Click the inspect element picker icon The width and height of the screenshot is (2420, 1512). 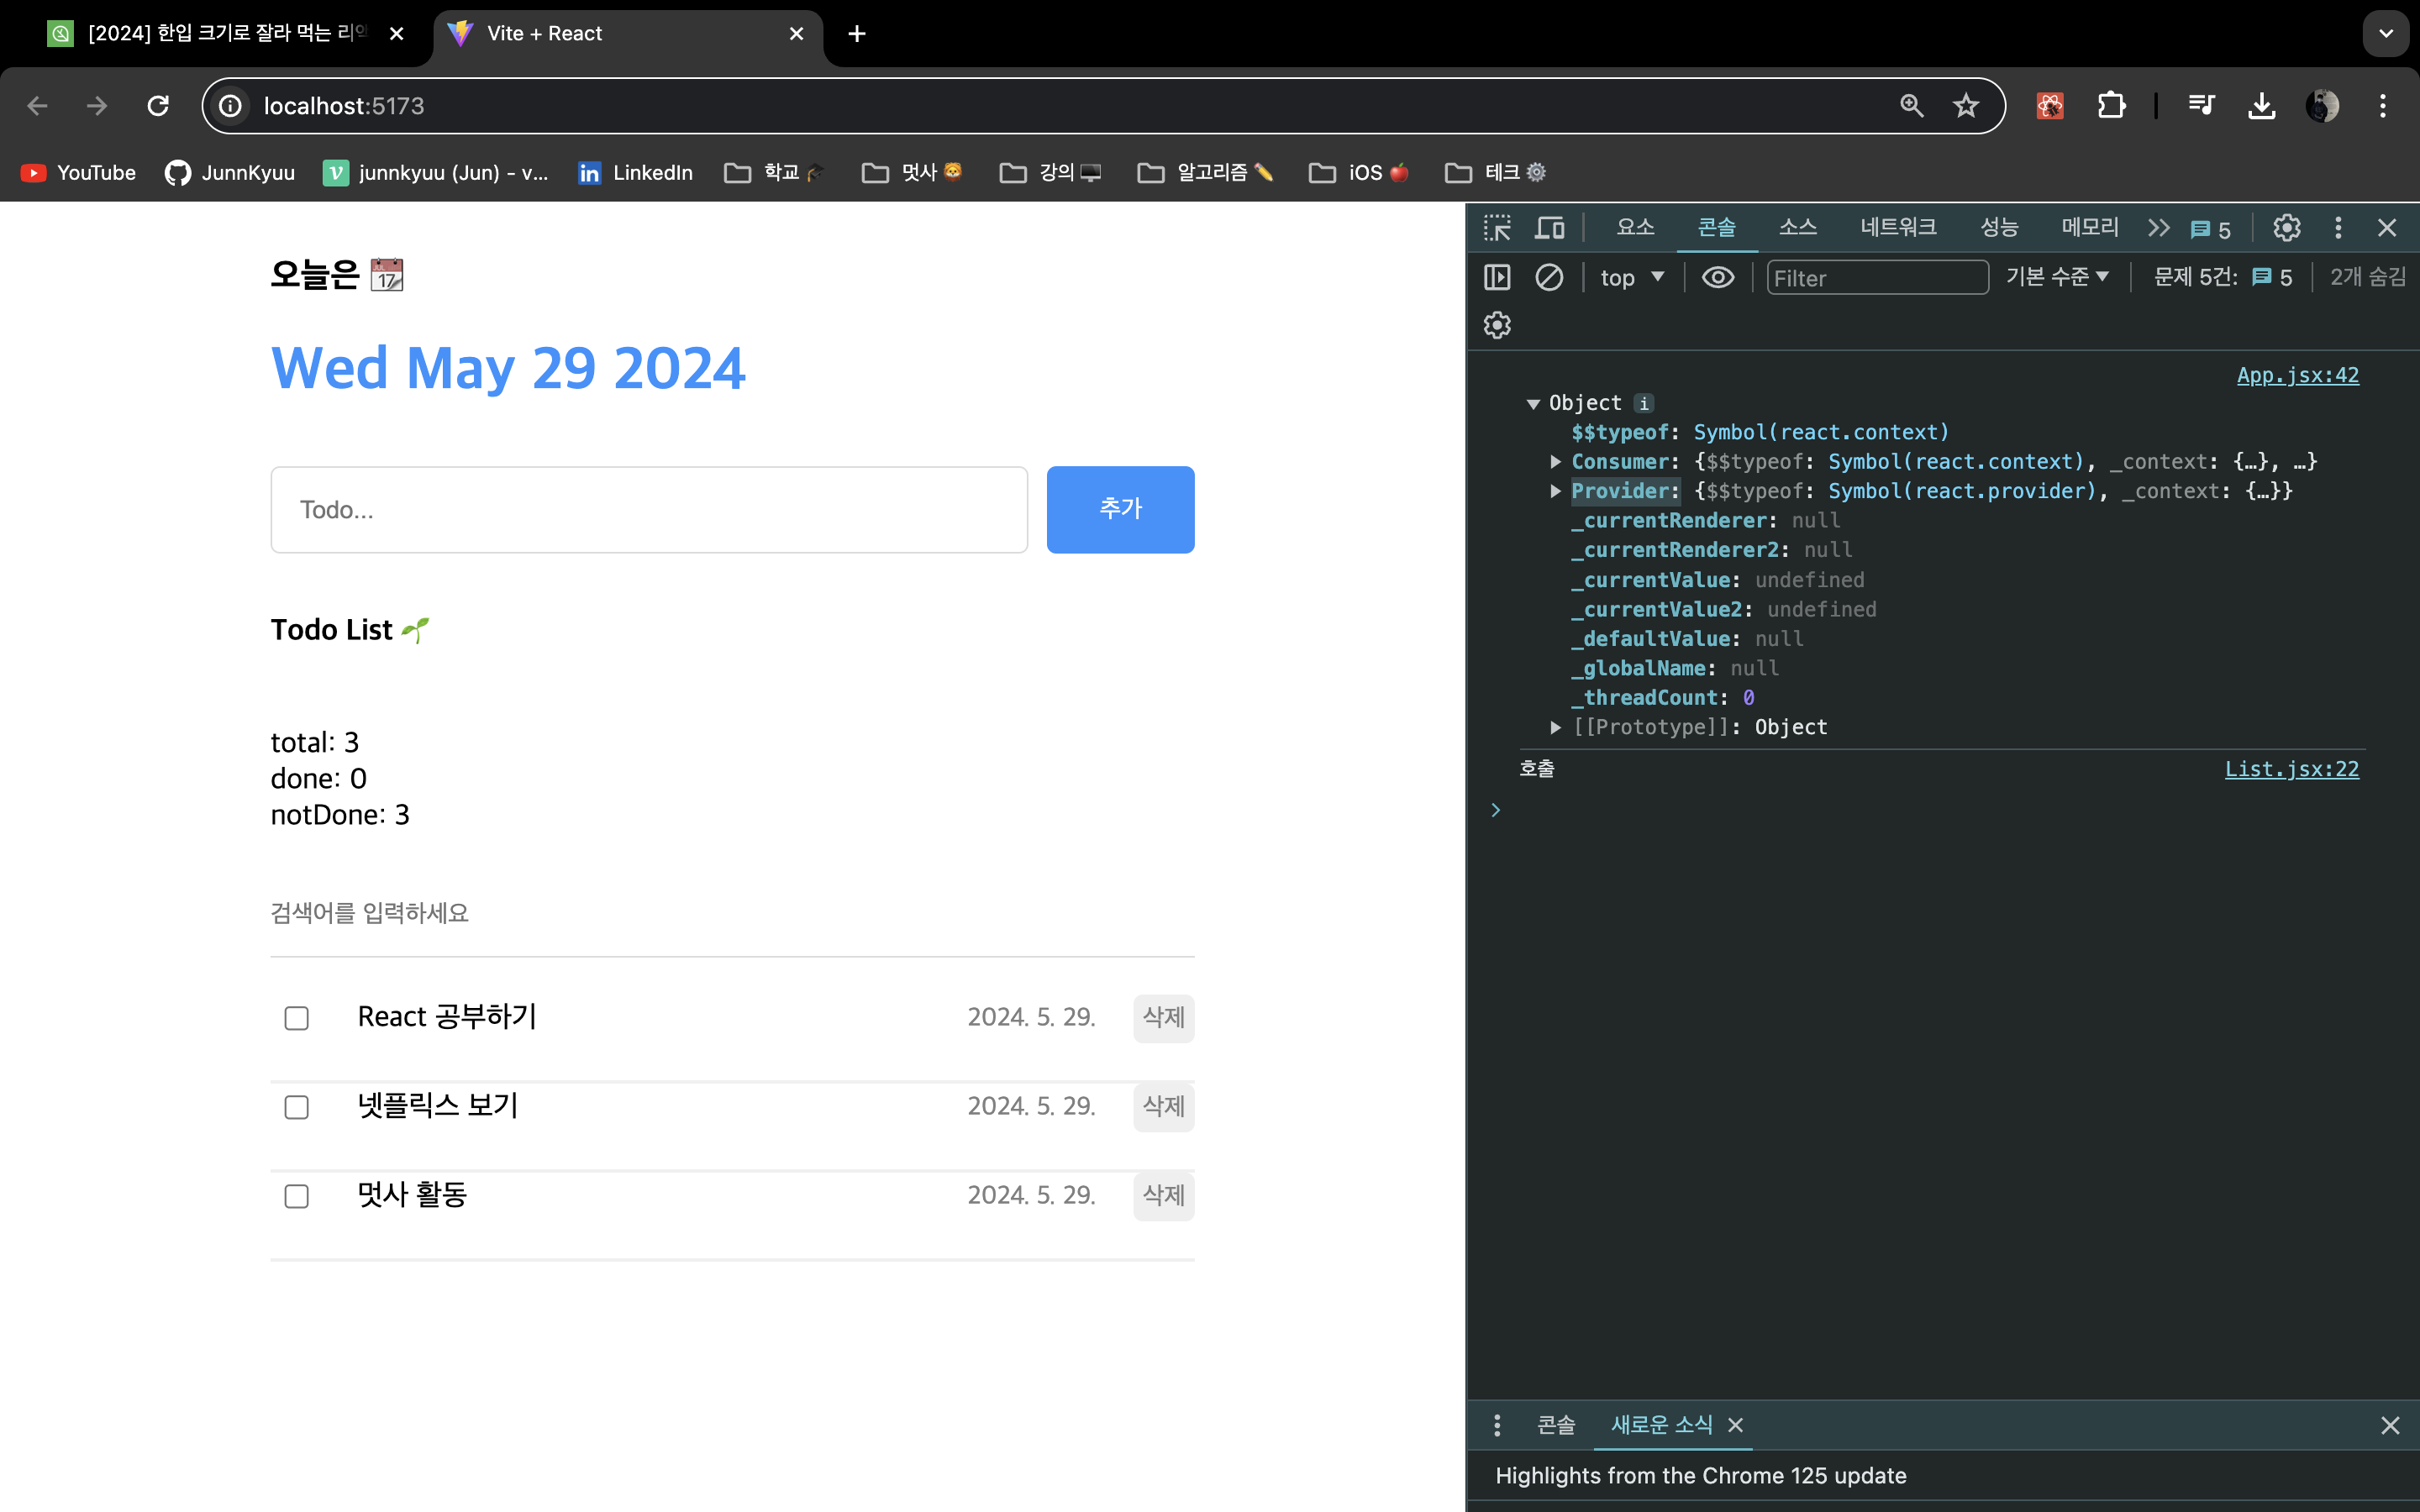coord(1497,228)
